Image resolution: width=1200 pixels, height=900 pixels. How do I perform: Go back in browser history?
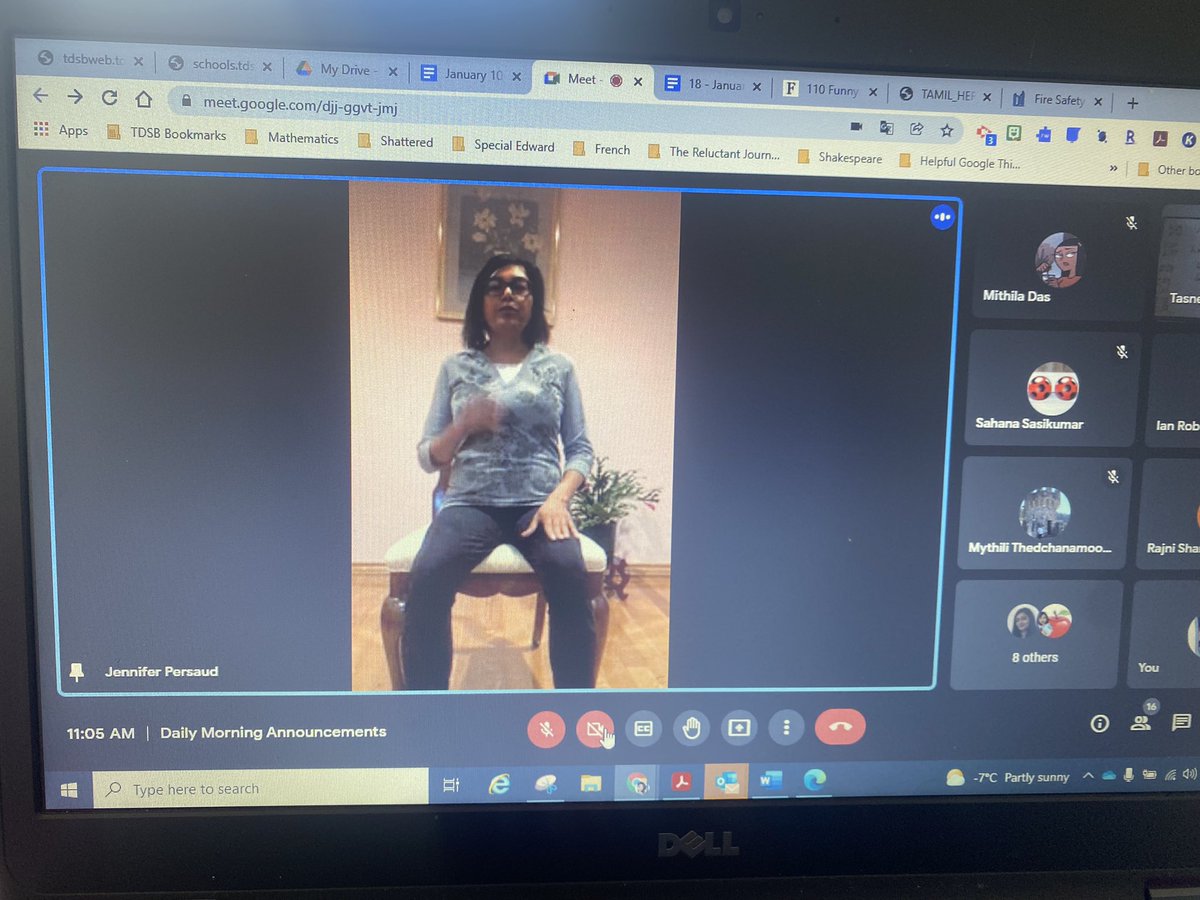click(41, 95)
